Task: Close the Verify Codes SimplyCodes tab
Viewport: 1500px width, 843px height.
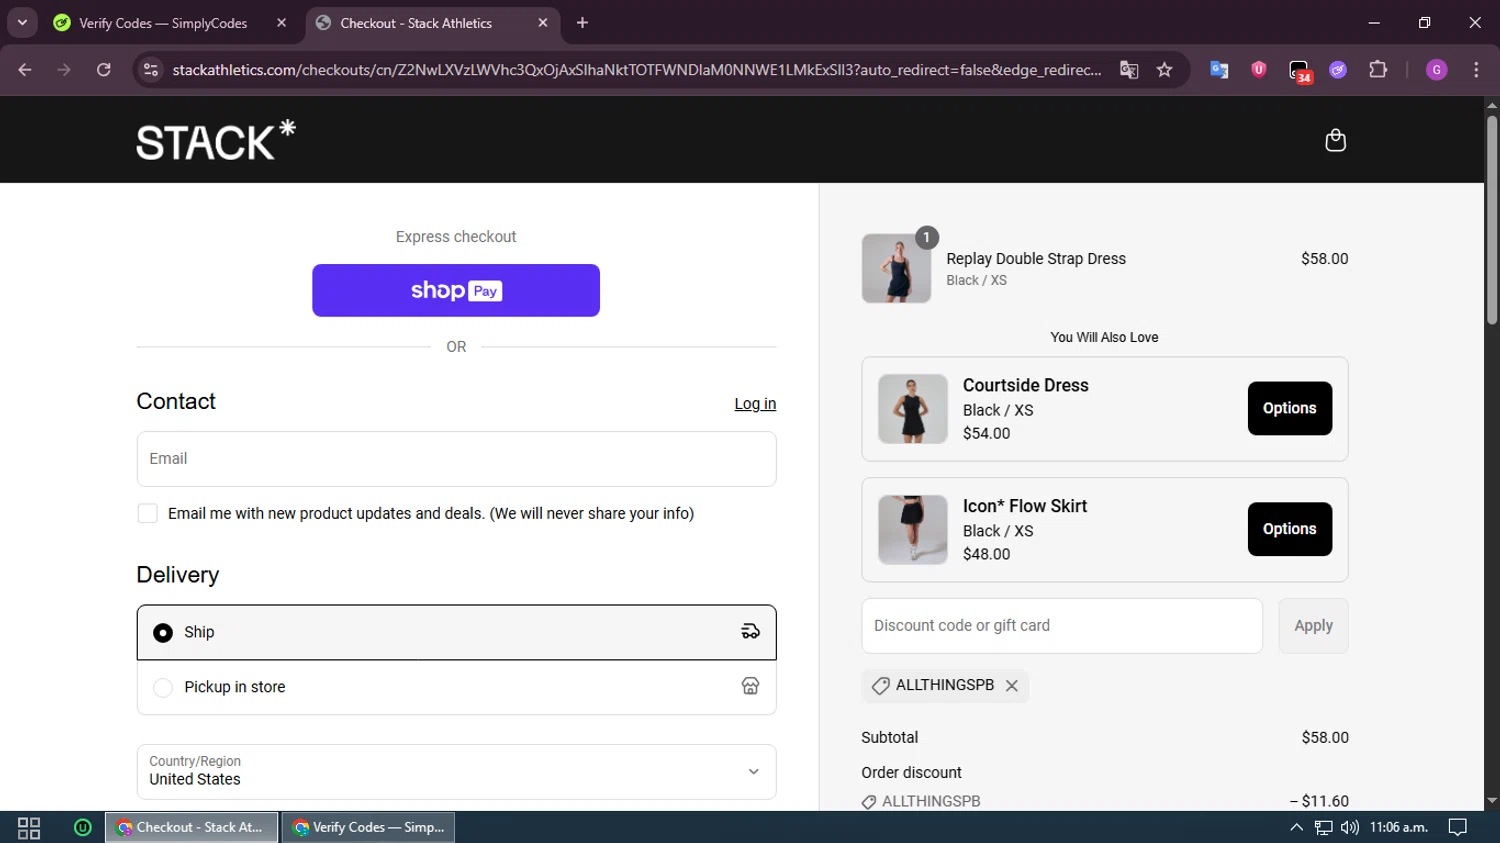Action: (x=281, y=23)
